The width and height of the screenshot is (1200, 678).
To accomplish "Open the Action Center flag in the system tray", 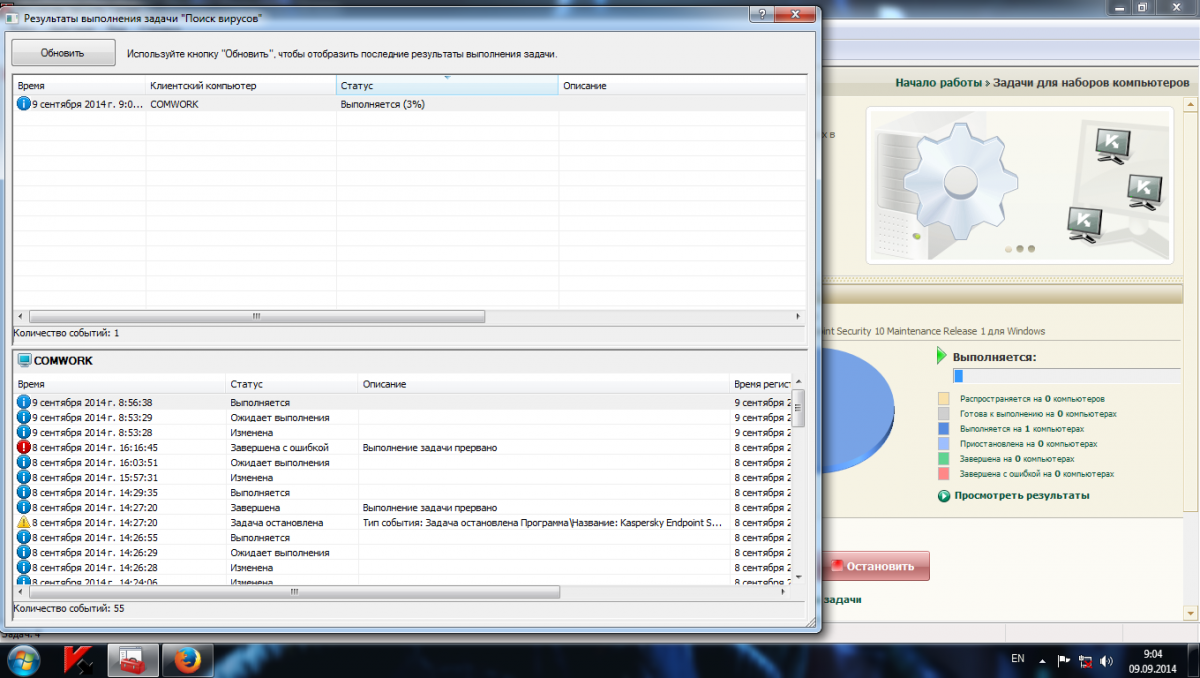I will [1066, 661].
